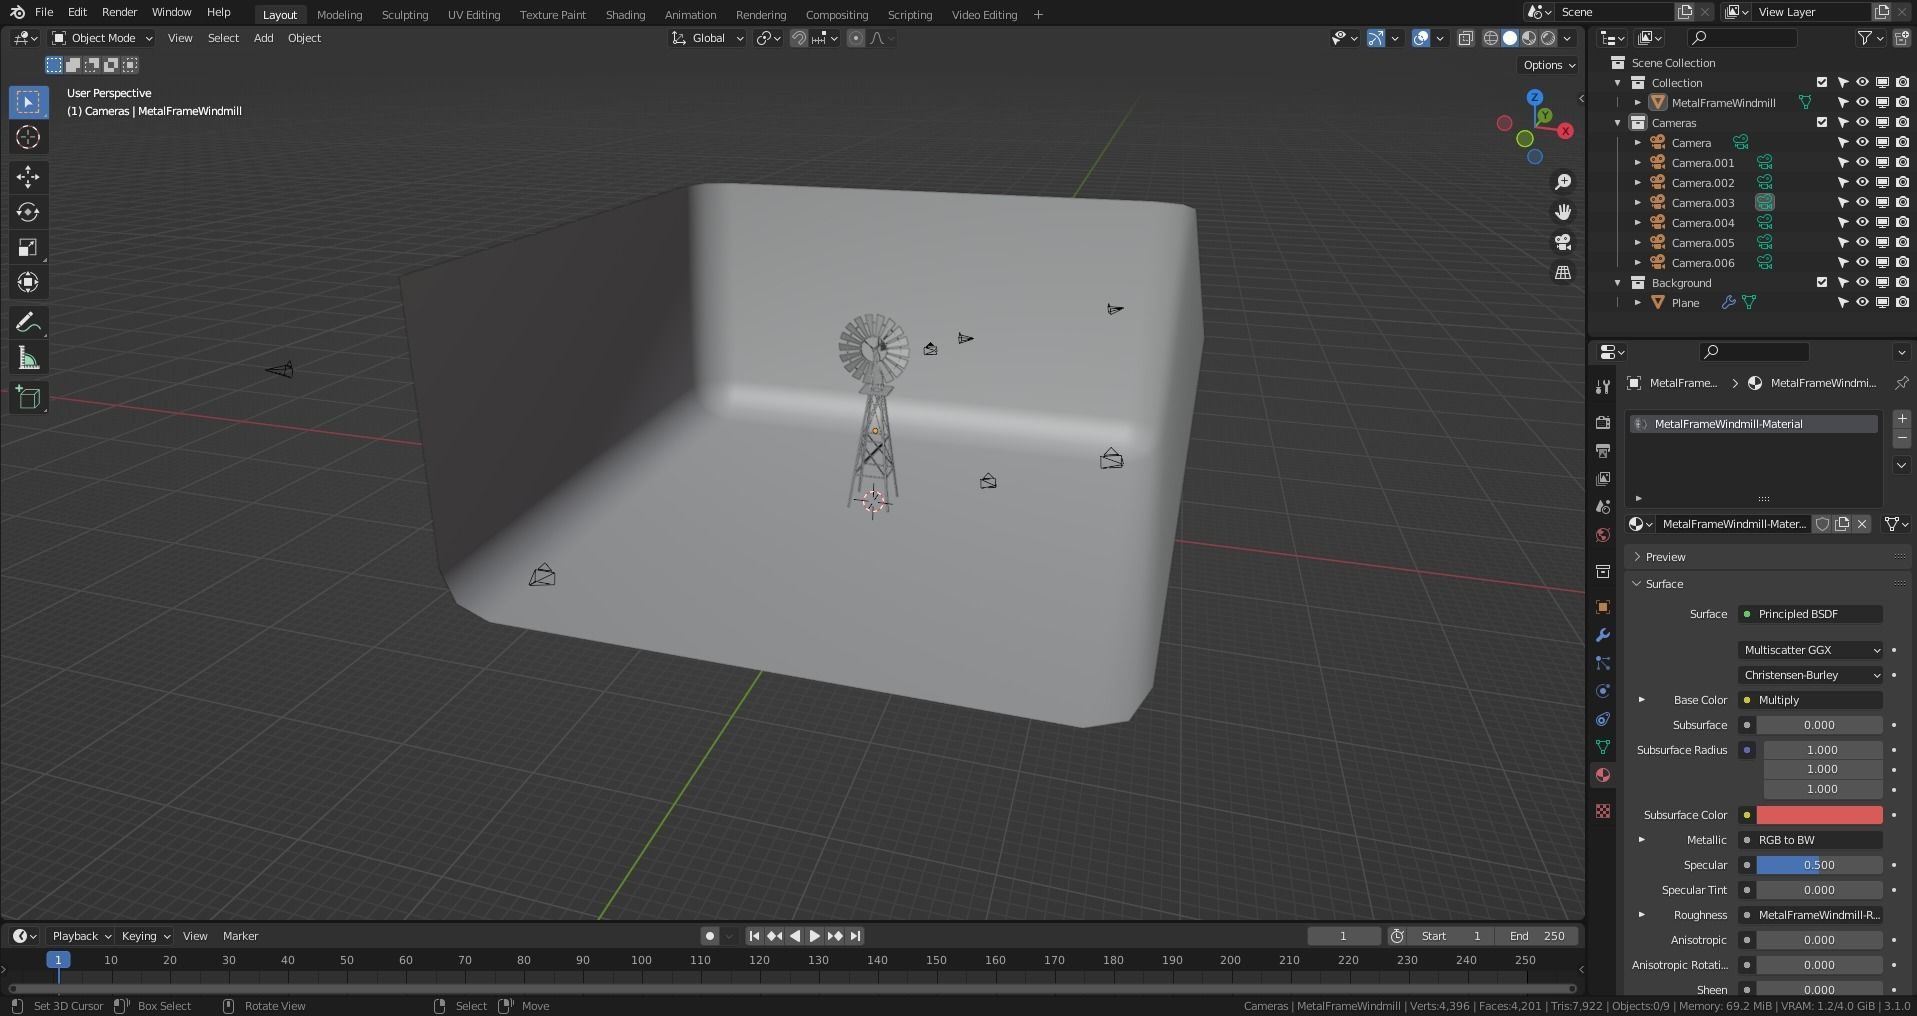The image size is (1917, 1016).
Task: Collapse the Cameras collection in outliner
Action: click(x=1618, y=123)
